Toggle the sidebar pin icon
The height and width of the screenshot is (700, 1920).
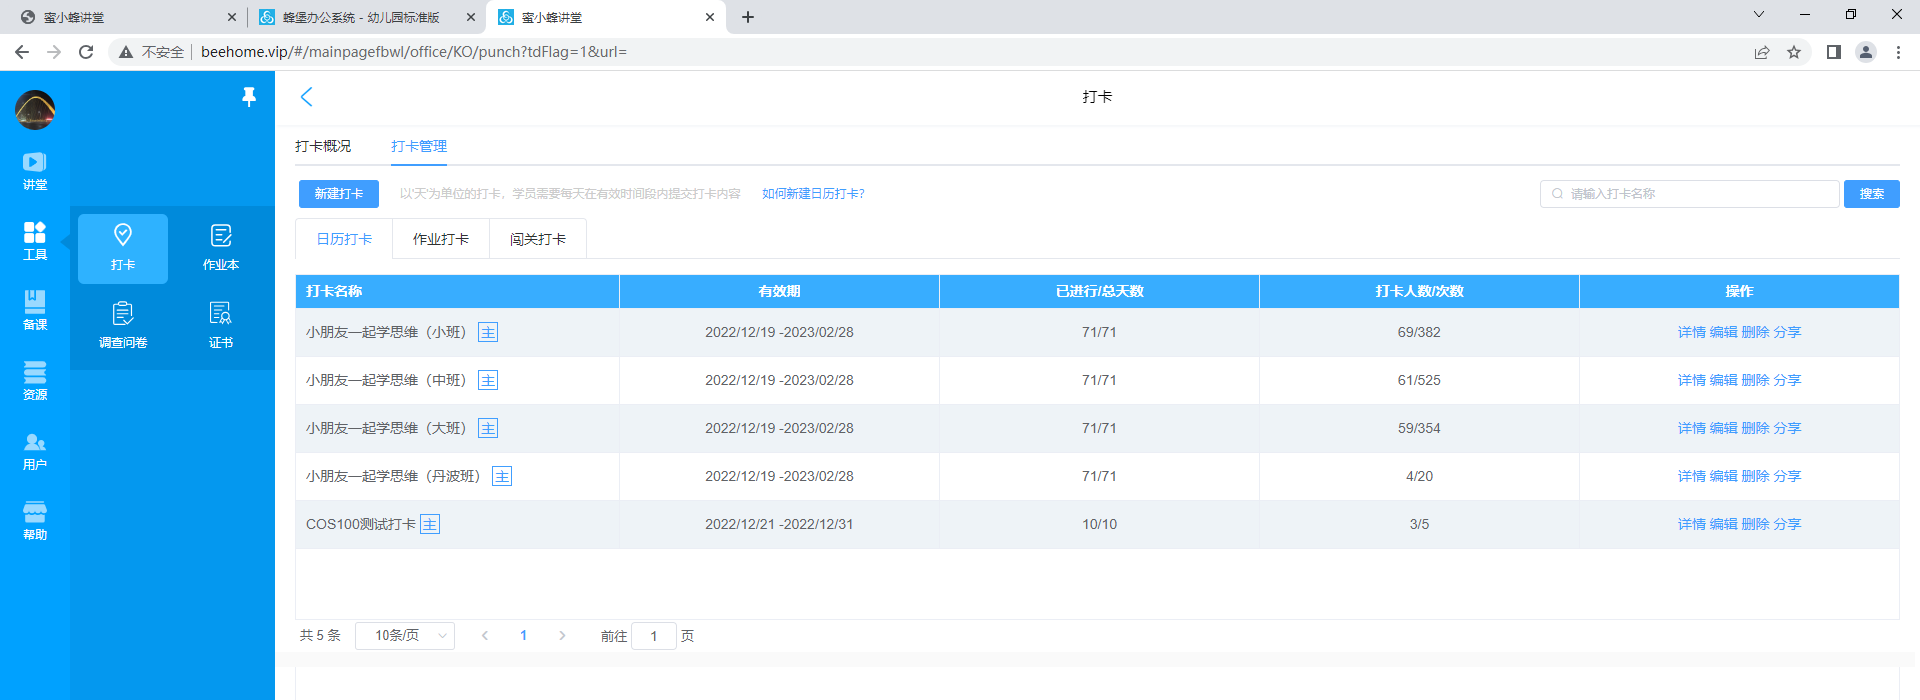[x=249, y=96]
